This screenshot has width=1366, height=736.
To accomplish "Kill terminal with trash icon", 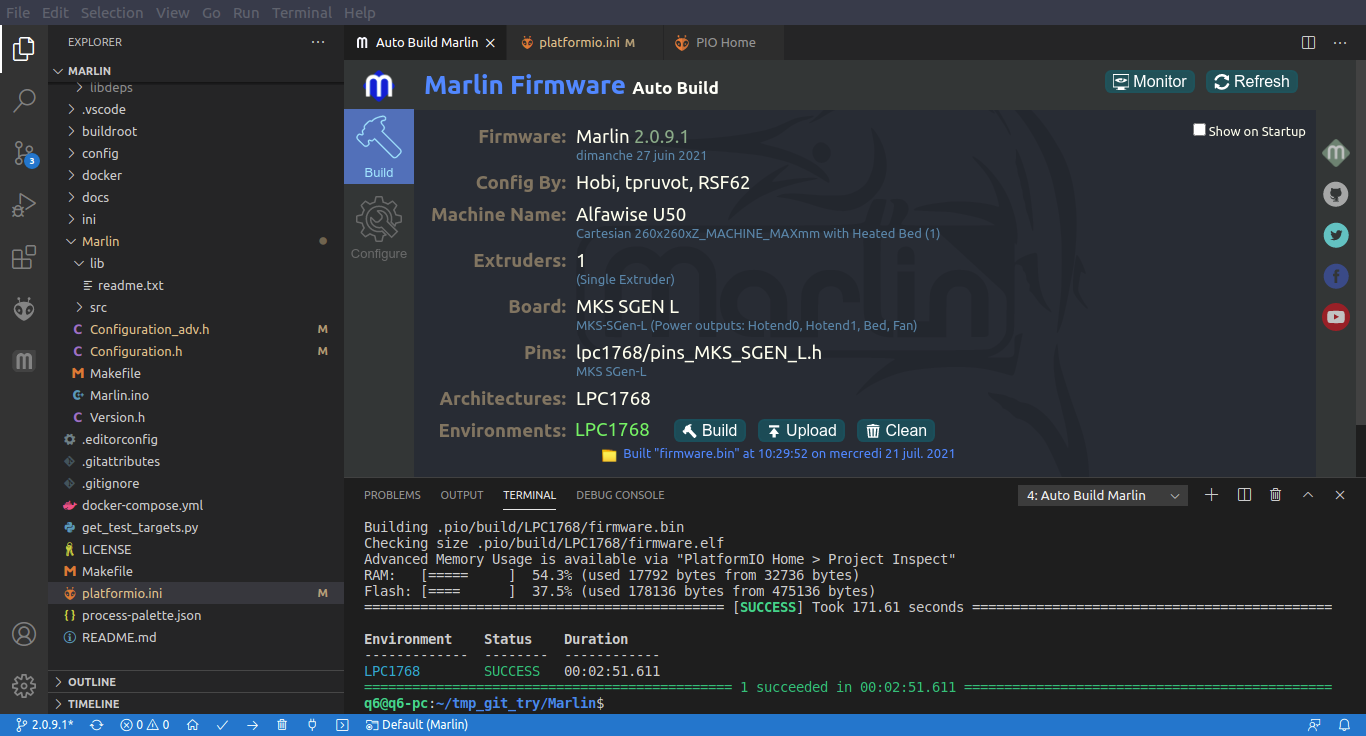I will [x=1275, y=495].
